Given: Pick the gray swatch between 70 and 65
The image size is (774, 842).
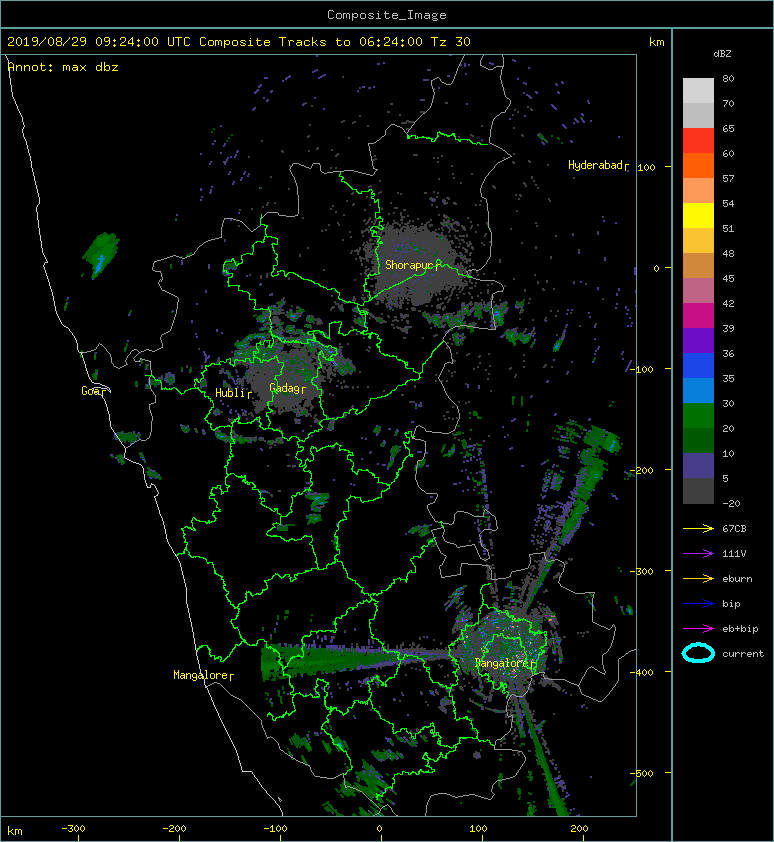Looking at the screenshot, I should 698,115.
